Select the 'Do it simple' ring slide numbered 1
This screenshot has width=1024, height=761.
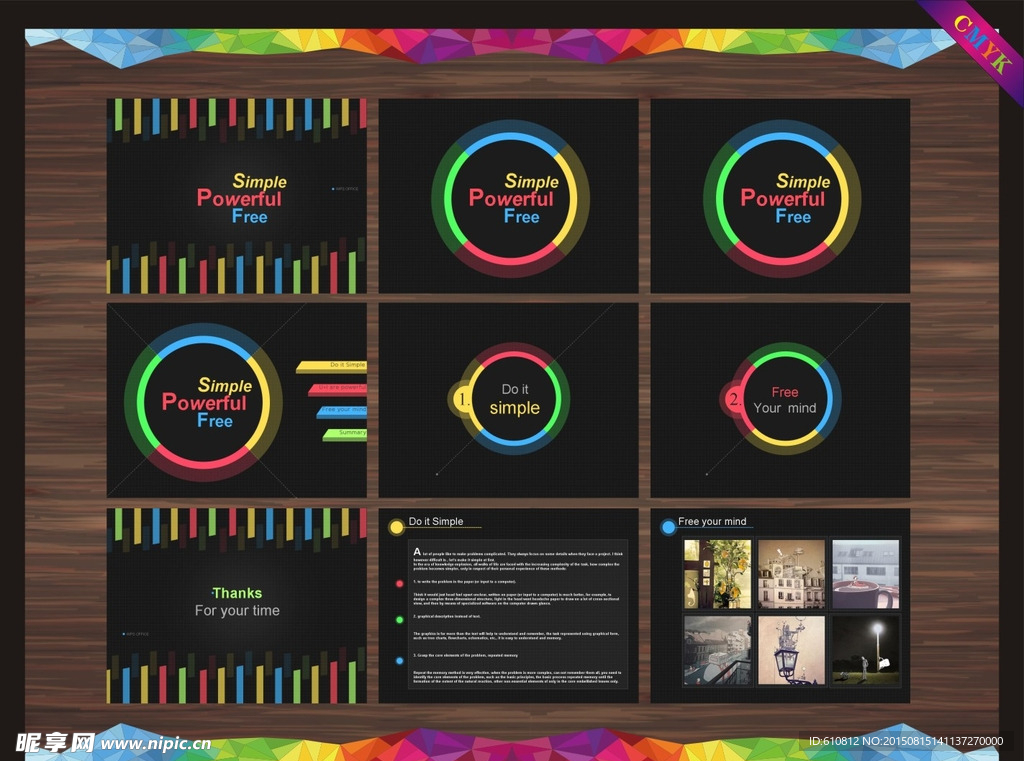tap(508, 400)
